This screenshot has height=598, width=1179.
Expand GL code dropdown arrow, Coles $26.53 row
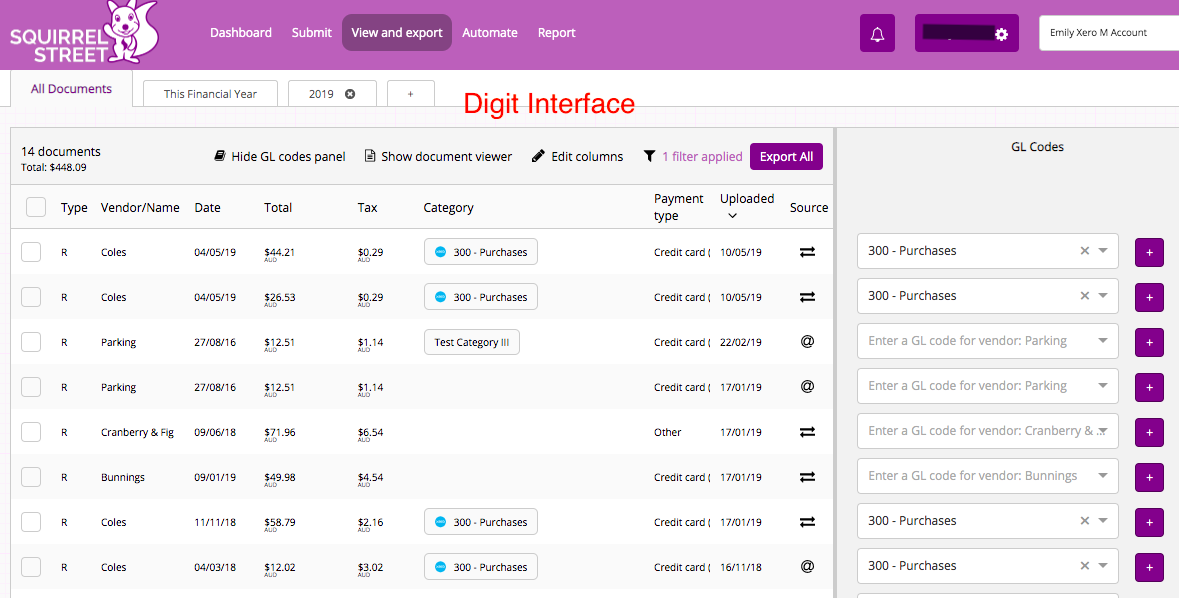pos(1103,296)
